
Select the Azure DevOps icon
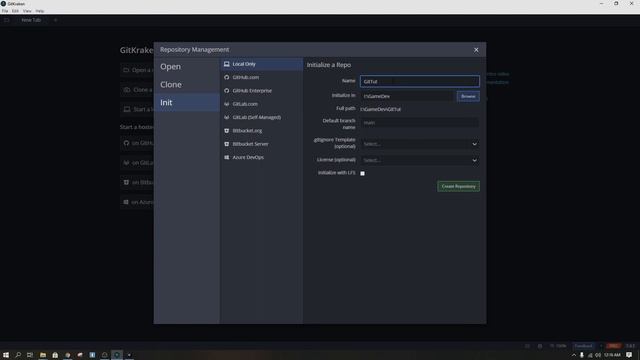227,157
